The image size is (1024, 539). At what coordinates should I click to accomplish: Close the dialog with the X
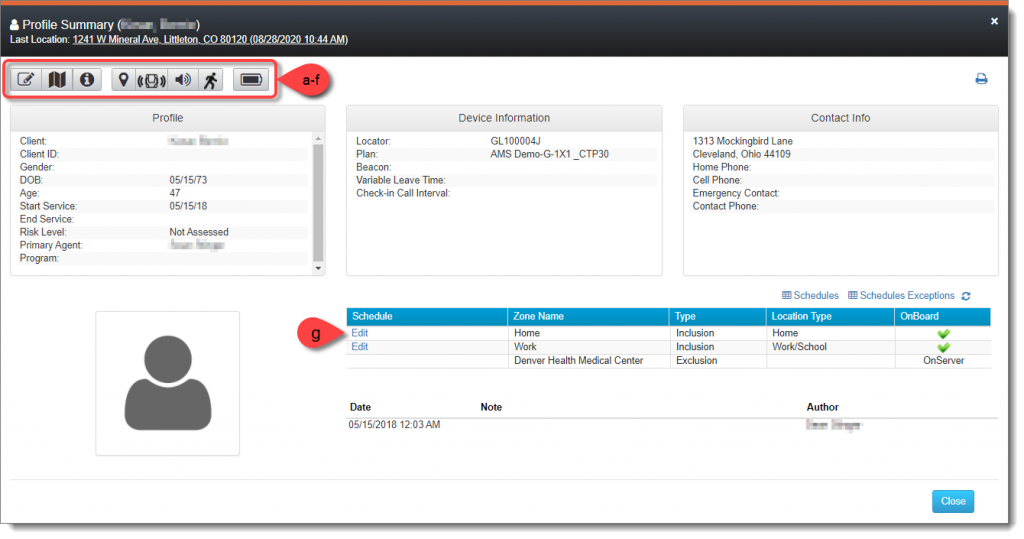994,21
